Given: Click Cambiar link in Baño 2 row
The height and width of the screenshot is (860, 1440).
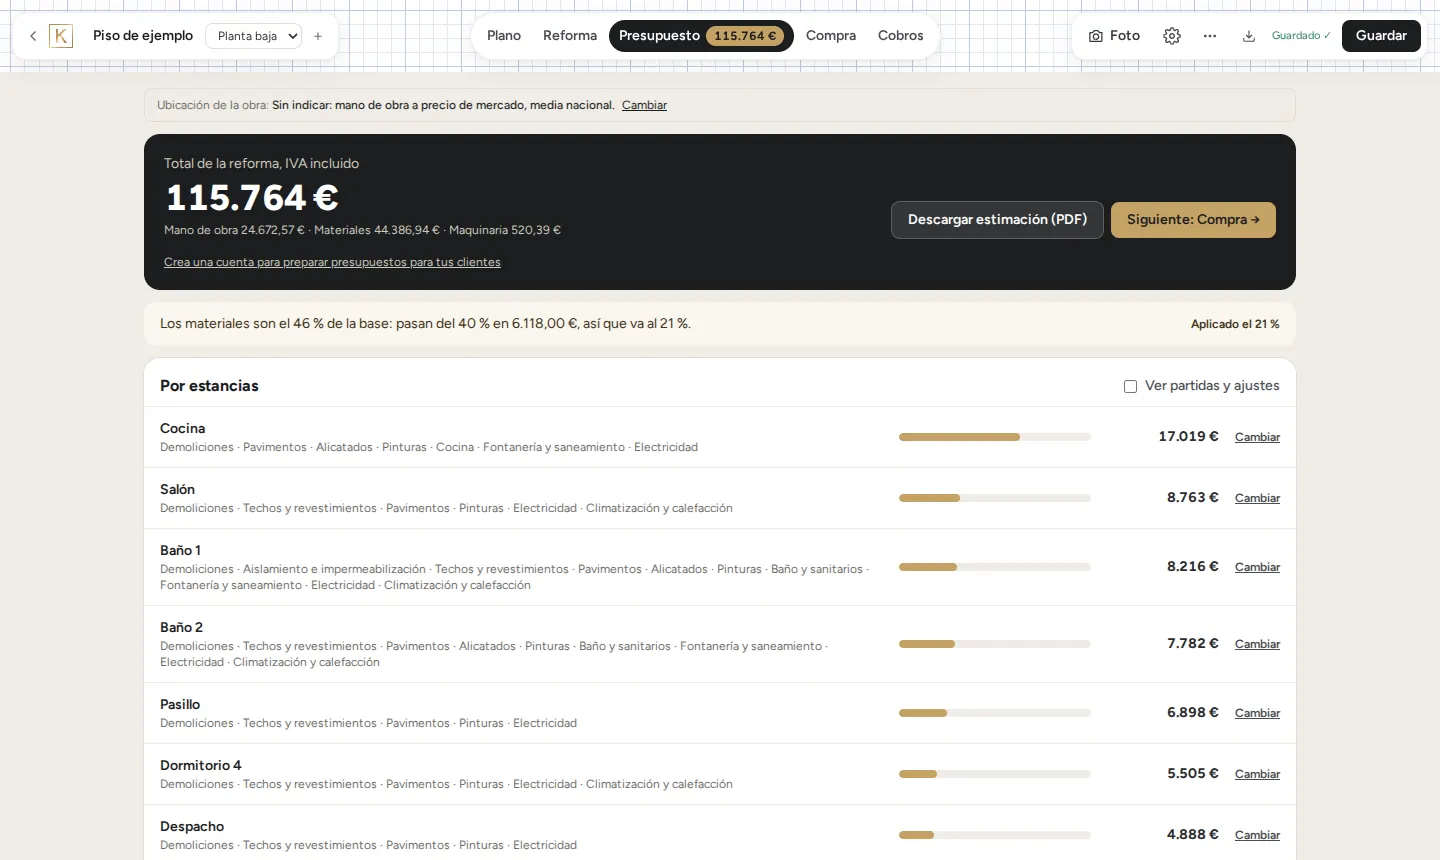Looking at the screenshot, I should tap(1257, 644).
